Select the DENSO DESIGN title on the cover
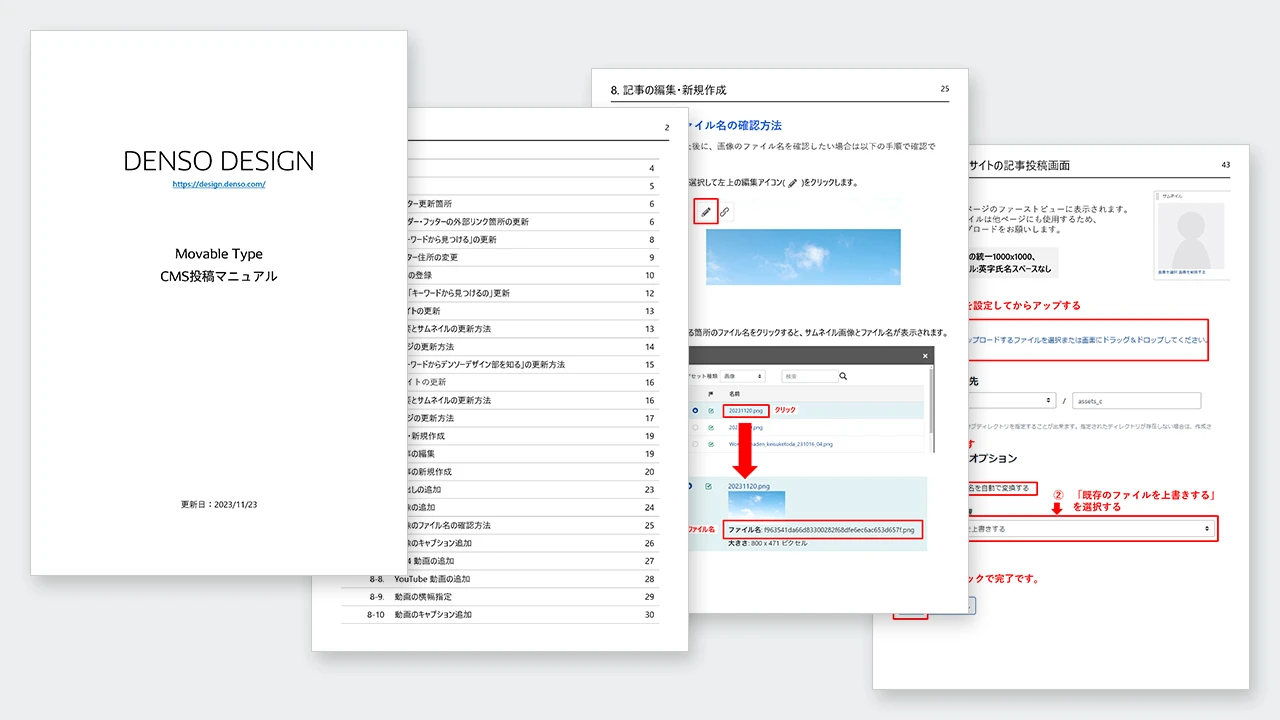The image size is (1280, 720). click(x=219, y=161)
